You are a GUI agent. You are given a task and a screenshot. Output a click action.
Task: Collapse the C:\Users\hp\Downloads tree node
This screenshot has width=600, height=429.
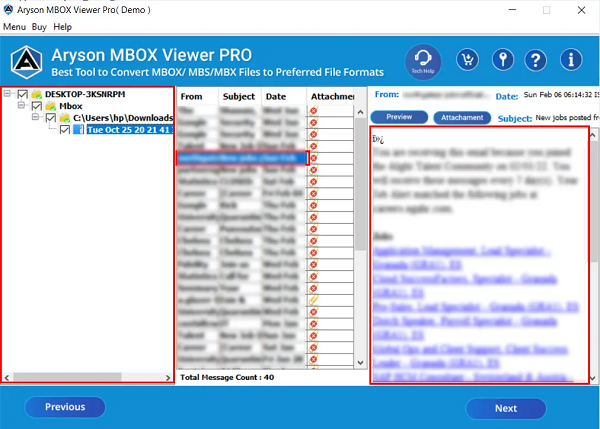pyautogui.click(x=36, y=117)
